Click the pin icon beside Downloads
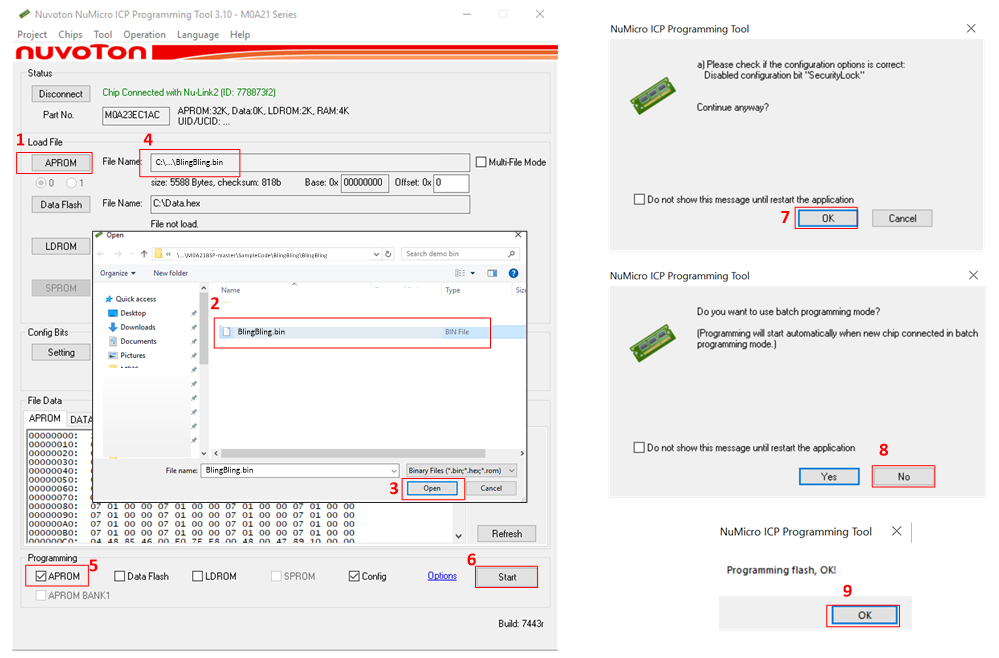Image resolution: width=999 pixels, height=658 pixels. pos(194,327)
